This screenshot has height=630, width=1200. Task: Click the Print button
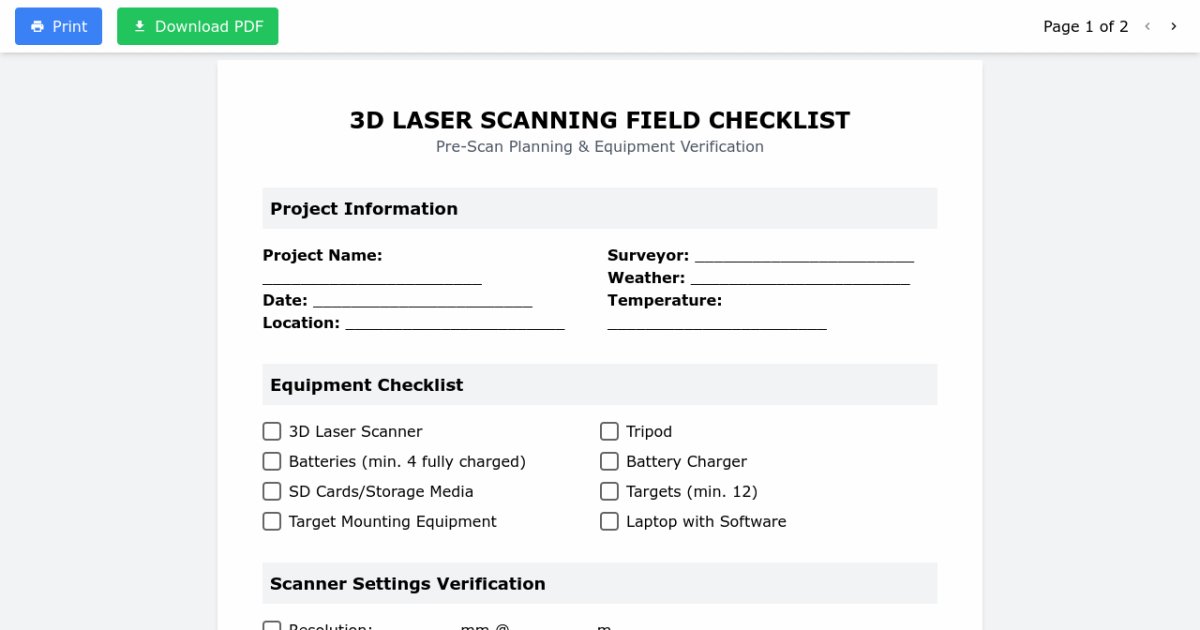[58, 27]
